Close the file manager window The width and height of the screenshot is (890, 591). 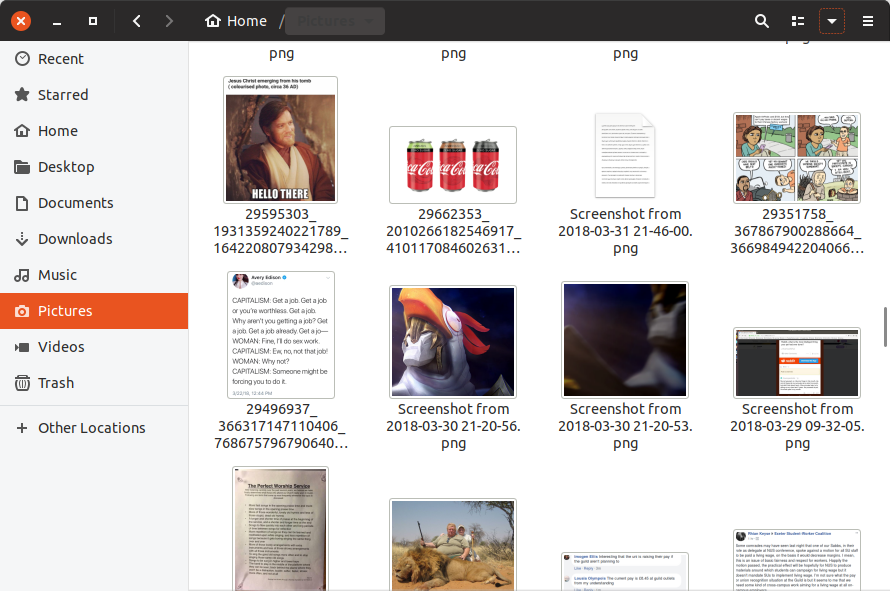pyautogui.click(x=21, y=21)
